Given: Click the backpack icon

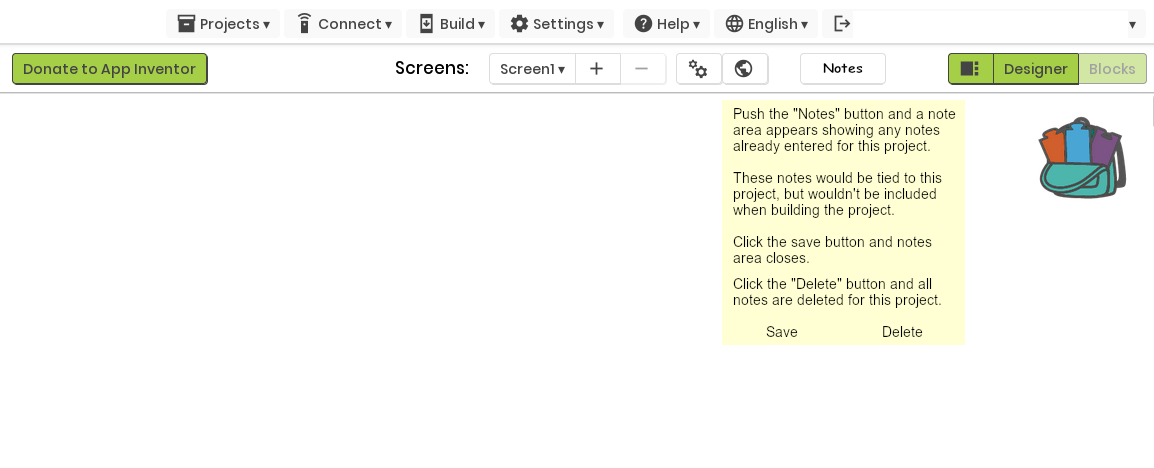Looking at the screenshot, I should [1082, 157].
